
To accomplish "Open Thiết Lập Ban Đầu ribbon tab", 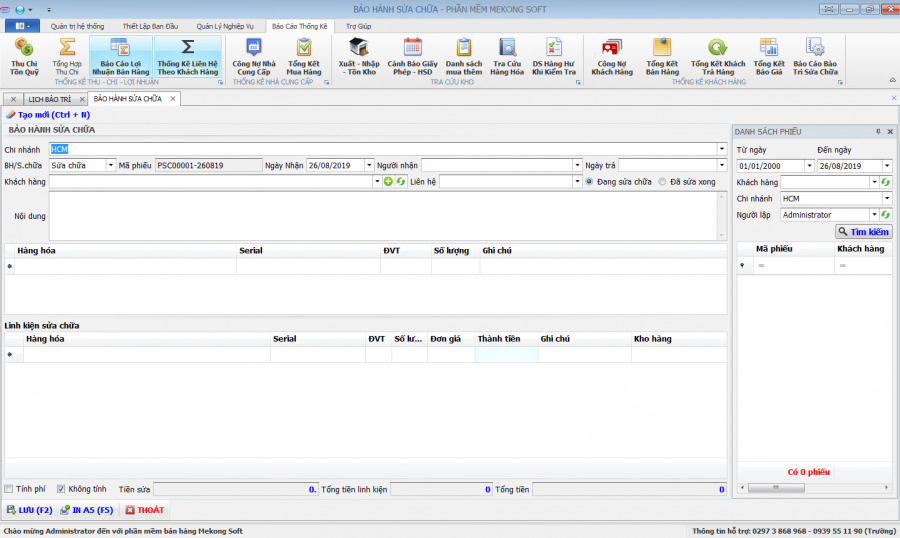I will pos(150,26).
